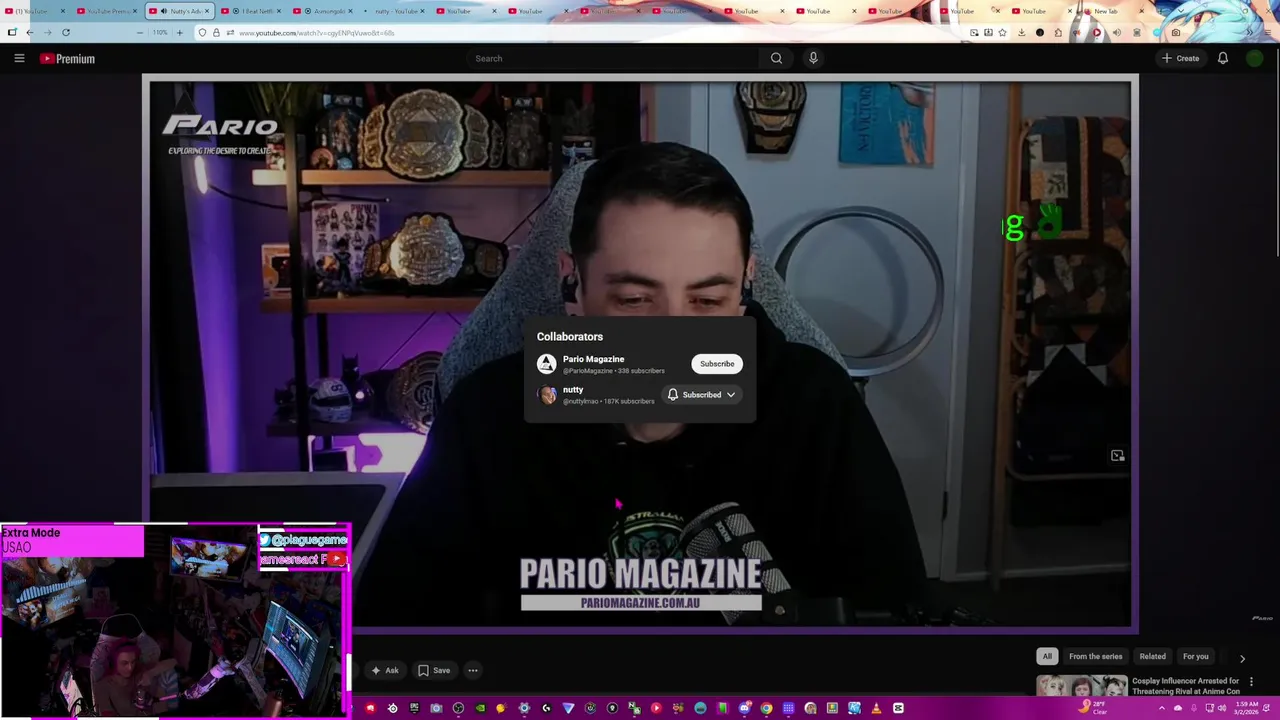Zoom in with the plus button
The image size is (1280, 720).
coord(179,32)
